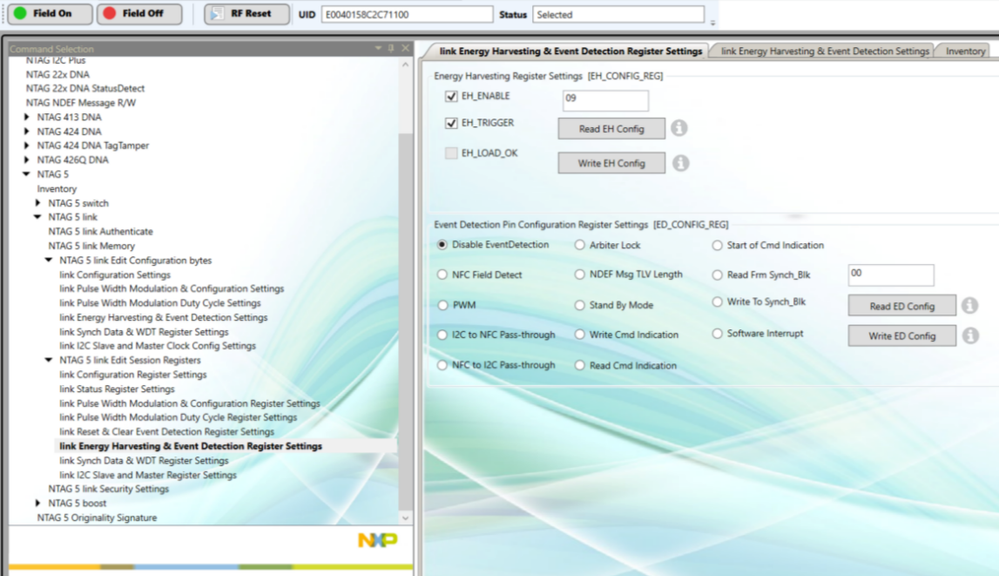
Task: Pin the Command Selection panel
Action: [391, 48]
